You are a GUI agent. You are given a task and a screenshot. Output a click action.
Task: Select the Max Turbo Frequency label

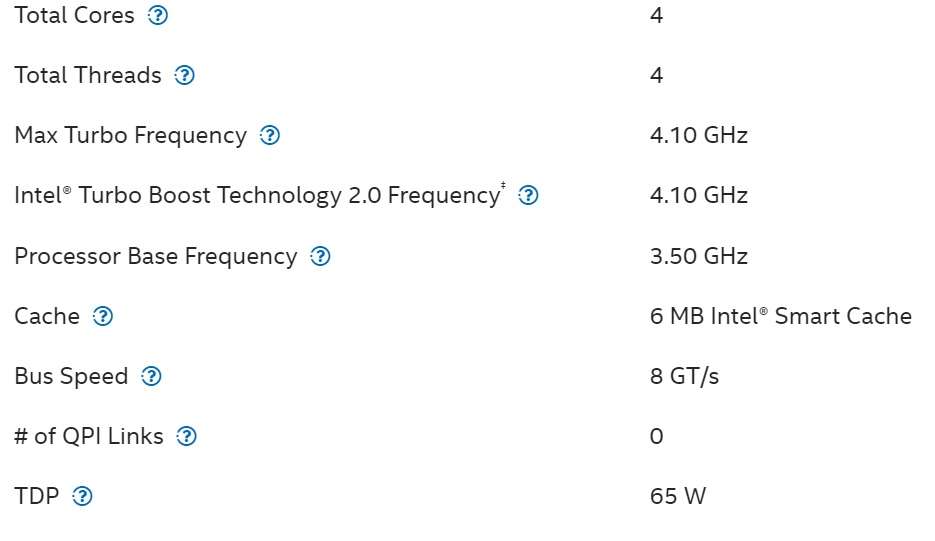(130, 136)
